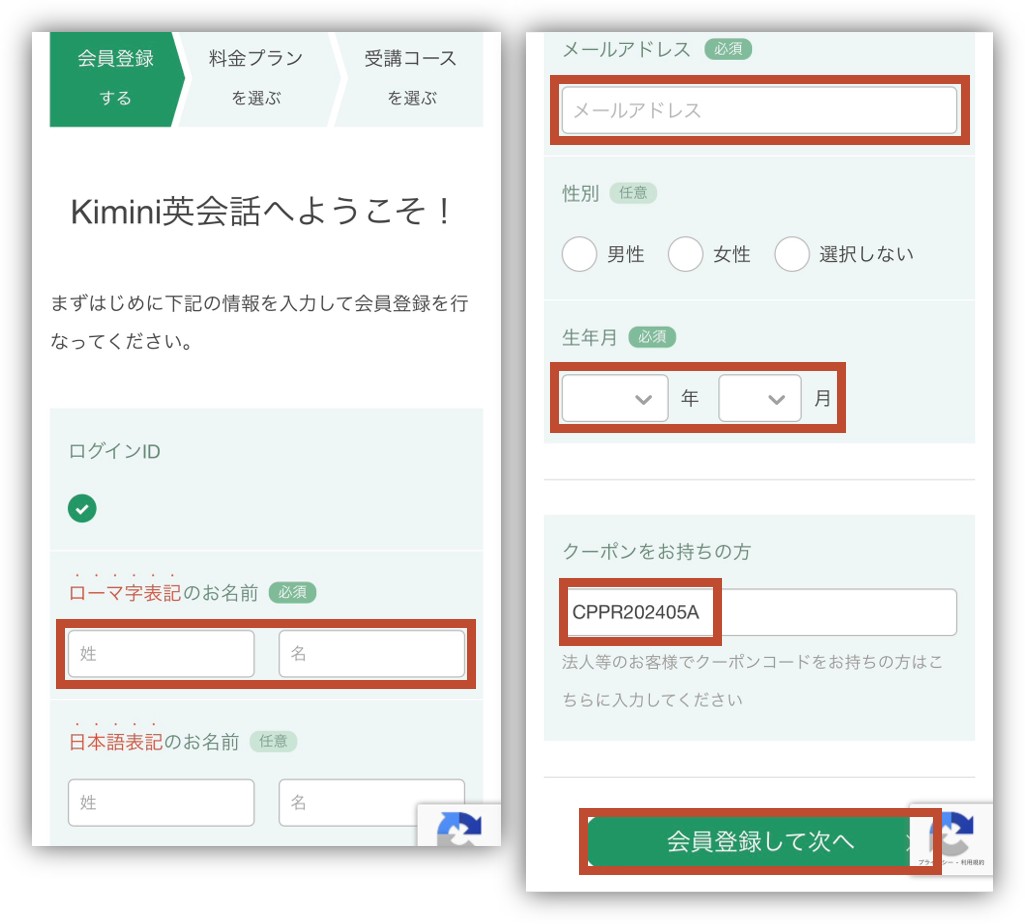Image resolution: width=1025 pixels, height=924 pixels.
Task: Click the Japanese surname (姓) field
Action: tap(161, 802)
